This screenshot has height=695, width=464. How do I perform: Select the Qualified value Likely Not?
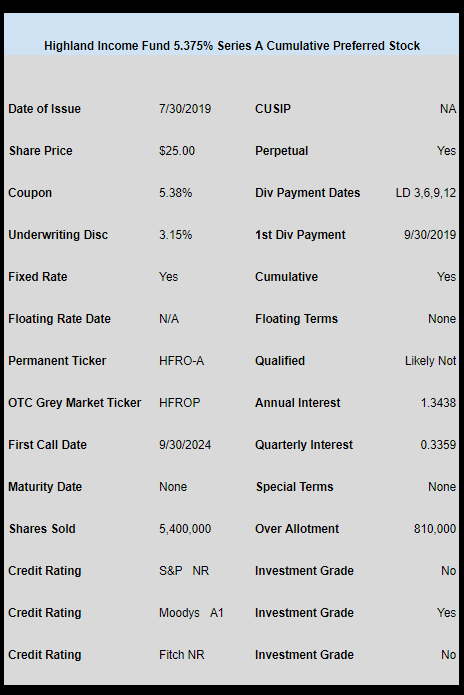(430, 361)
